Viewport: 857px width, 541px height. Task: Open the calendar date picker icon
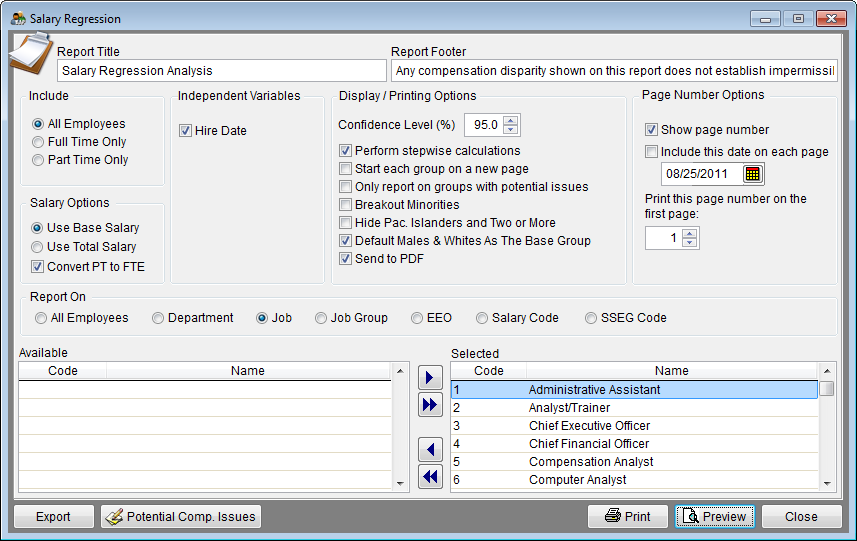point(753,174)
